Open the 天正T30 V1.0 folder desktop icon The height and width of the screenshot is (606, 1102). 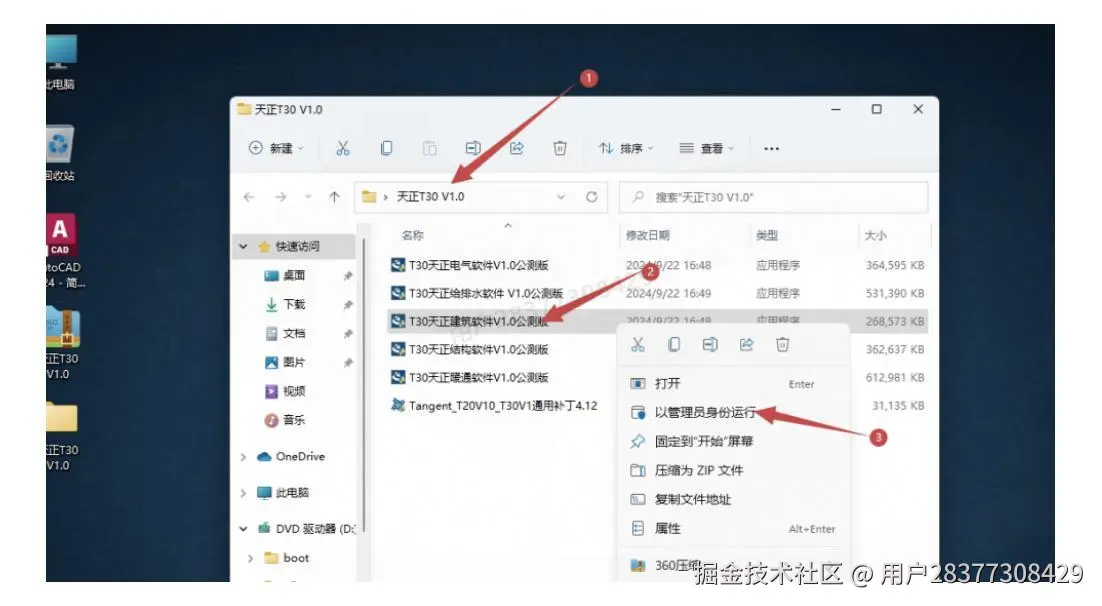pos(63,436)
